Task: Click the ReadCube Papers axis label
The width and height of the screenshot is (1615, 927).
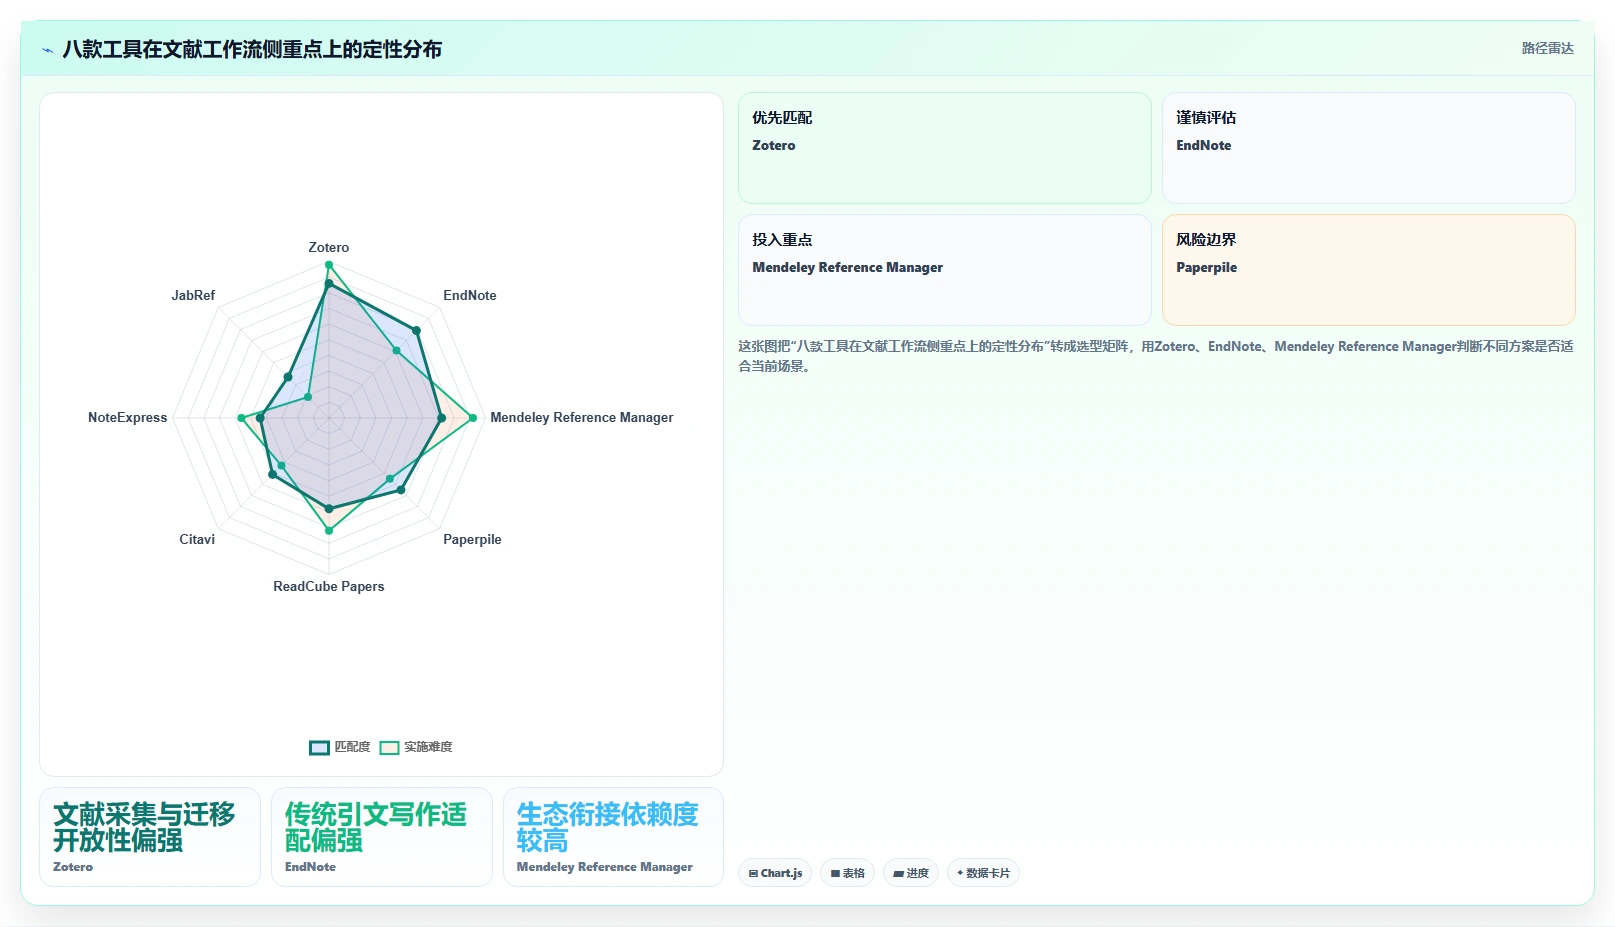Action: (329, 586)
